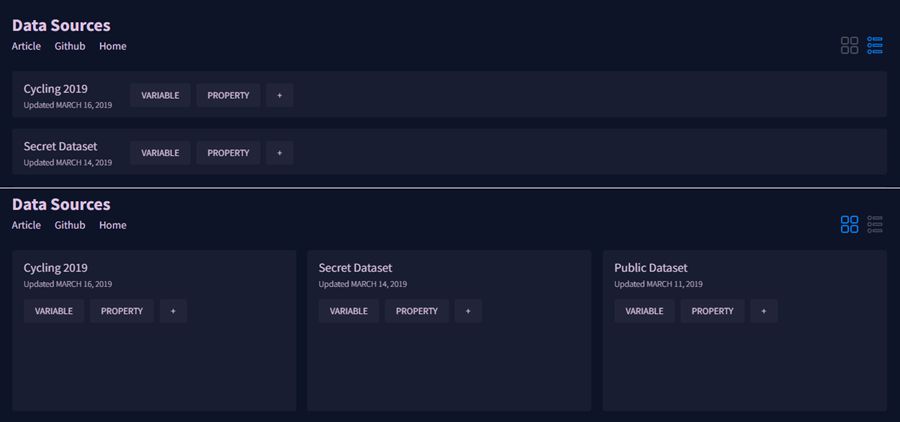The height and width of the screenshot is (422, 900).
Task: Add item with plus on Public Dataset card
Action: (x=763, y=311)
